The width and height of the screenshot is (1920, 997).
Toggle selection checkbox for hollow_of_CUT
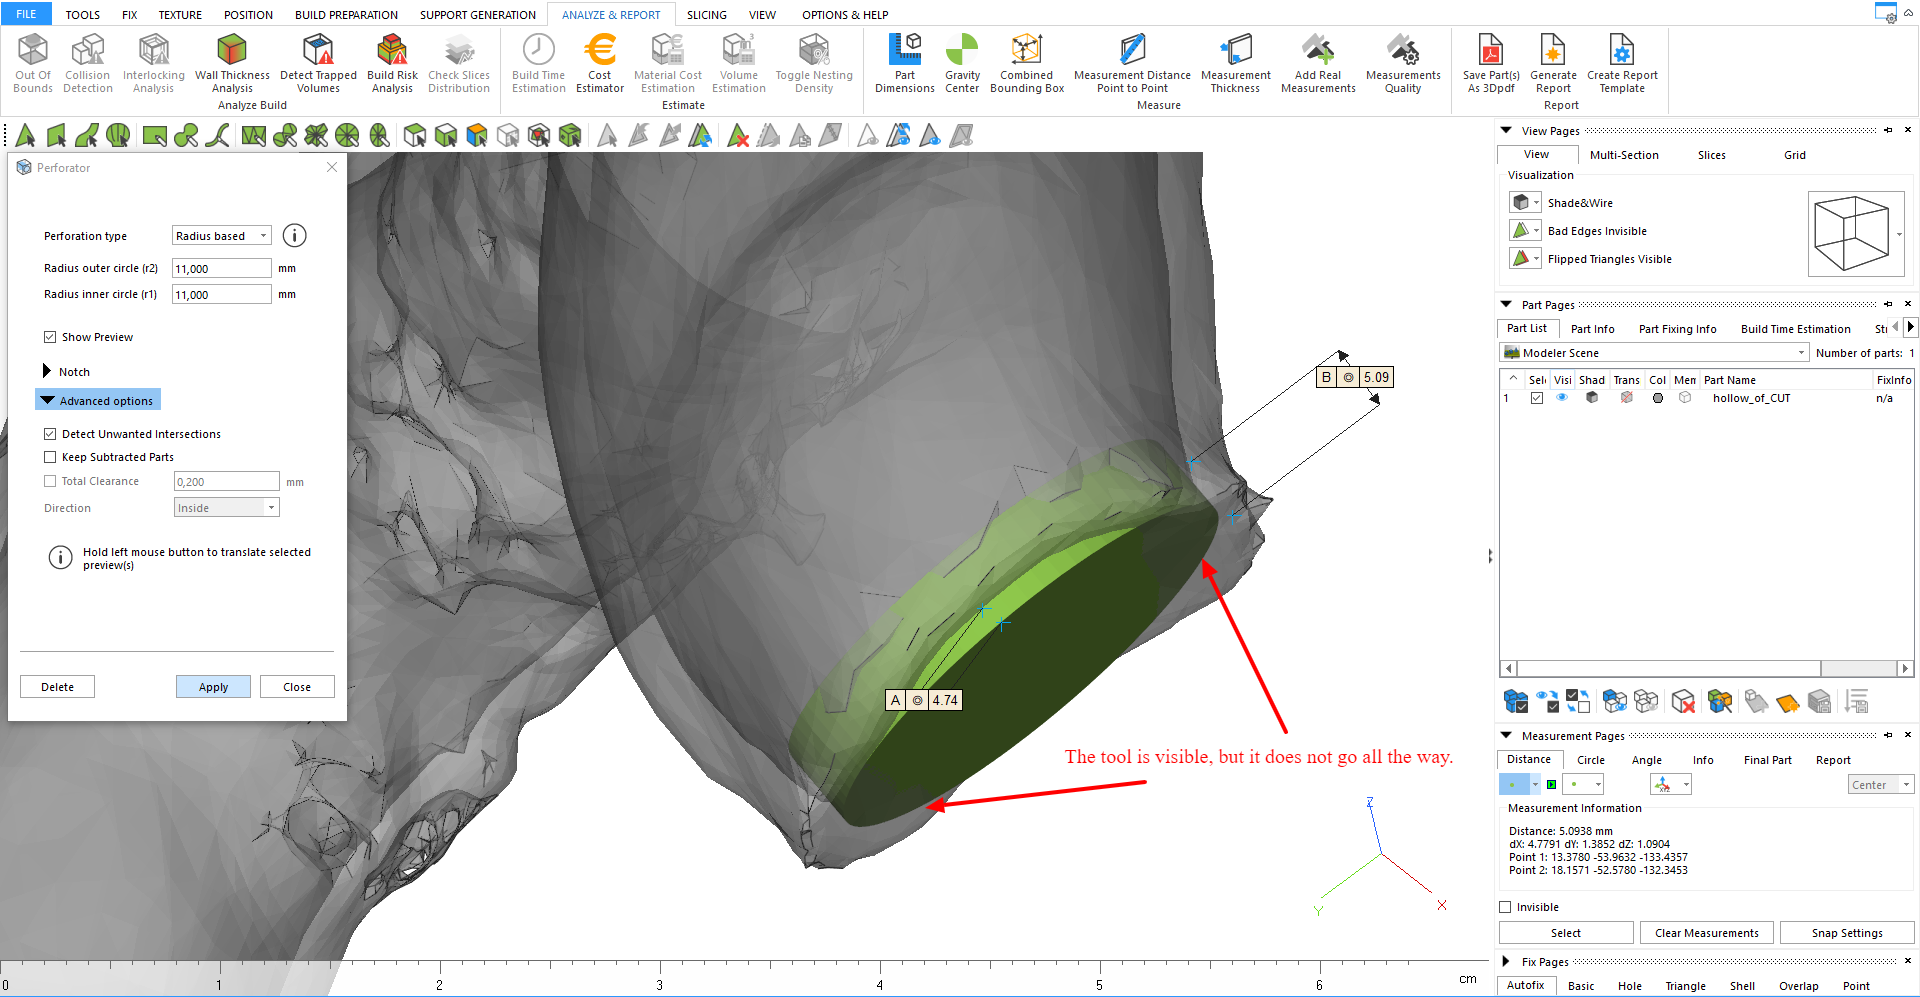pyautogui.click(x=1537, y=398)
